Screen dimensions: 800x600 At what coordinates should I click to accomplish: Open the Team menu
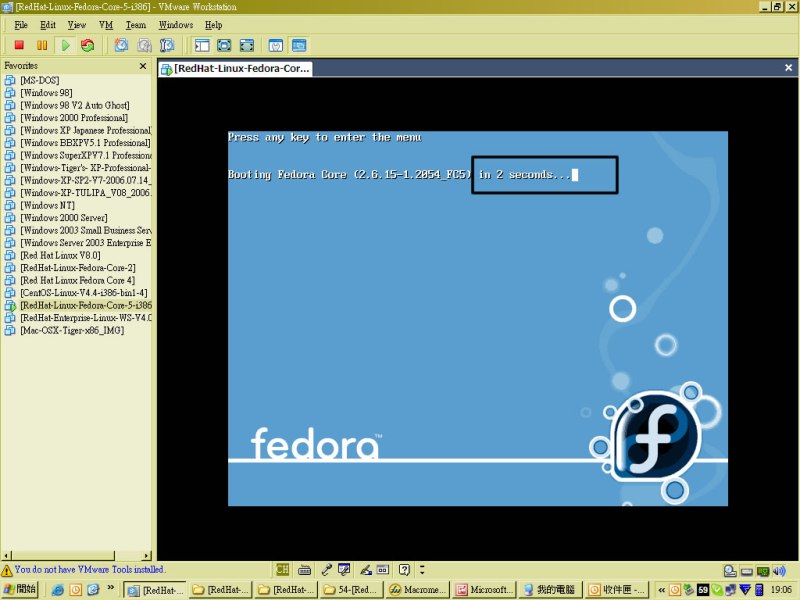tap(136, 25)
